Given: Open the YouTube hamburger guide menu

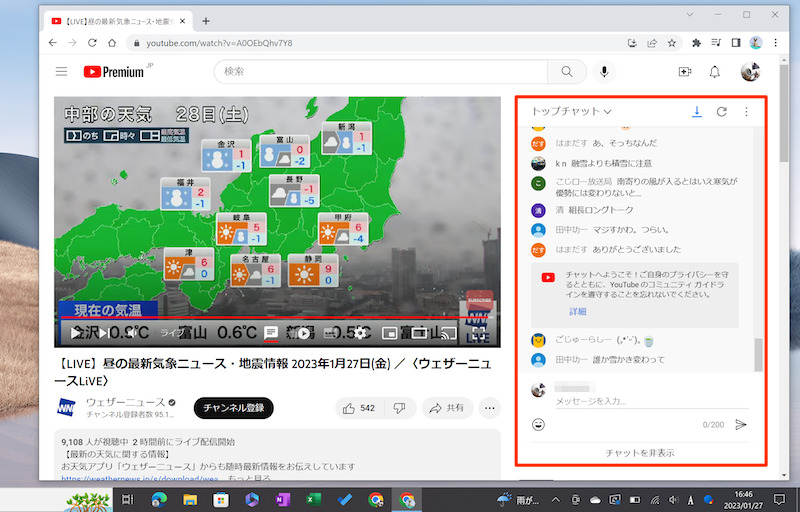Looking at the screenshot, I should click(x=61, y=72).
